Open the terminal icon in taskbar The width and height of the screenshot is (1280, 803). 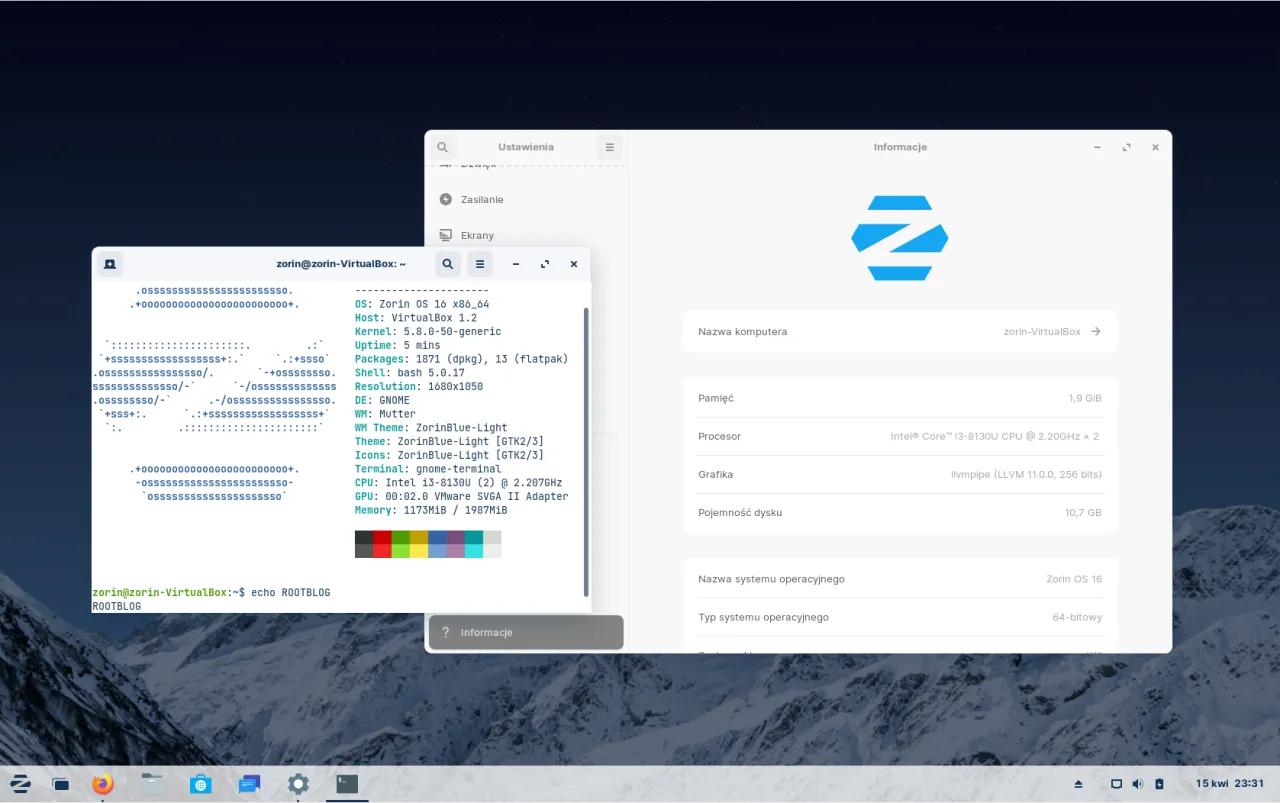(x=346, y=784)
